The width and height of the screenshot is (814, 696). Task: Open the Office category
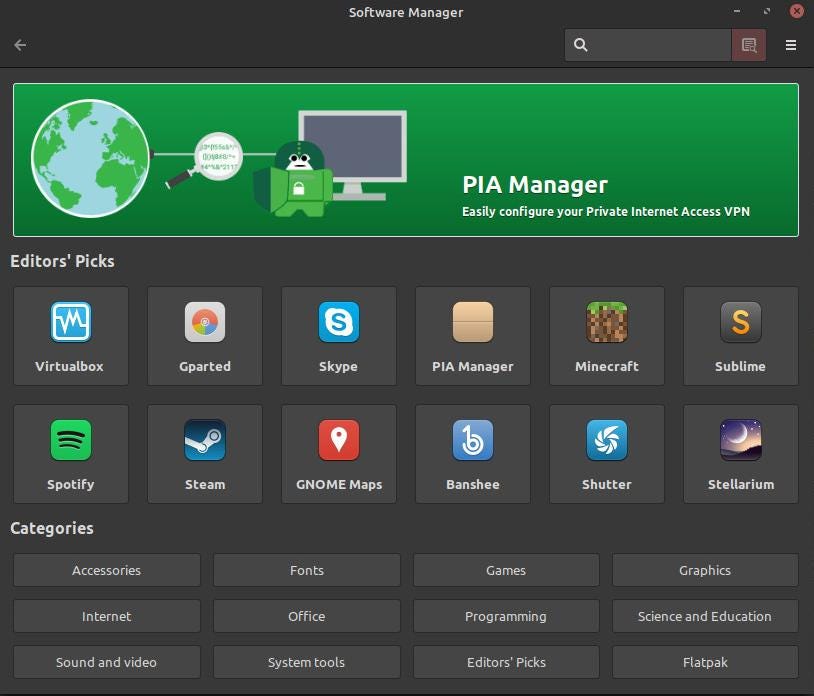coord(307,616)
